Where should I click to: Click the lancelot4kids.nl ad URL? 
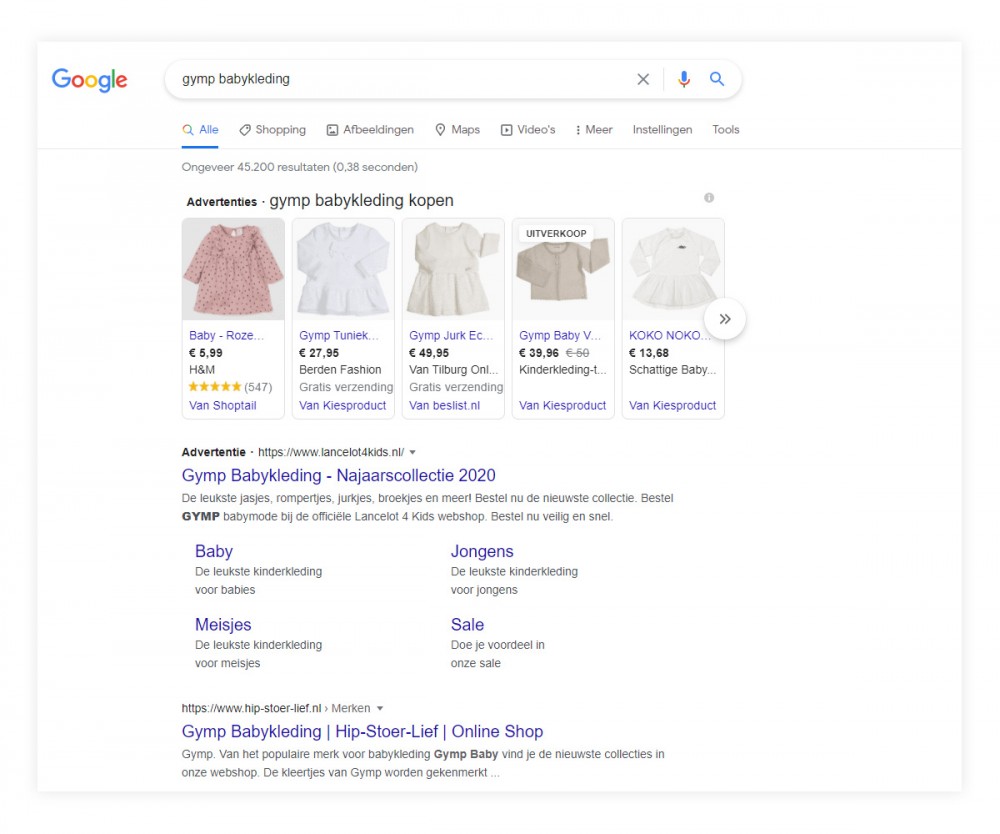point(331,452)
